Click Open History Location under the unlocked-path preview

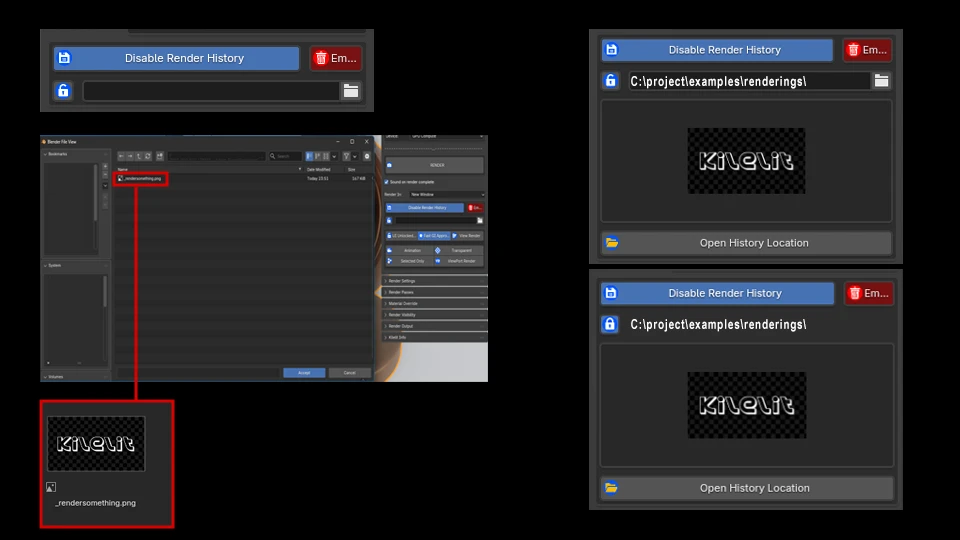(746, 243)
